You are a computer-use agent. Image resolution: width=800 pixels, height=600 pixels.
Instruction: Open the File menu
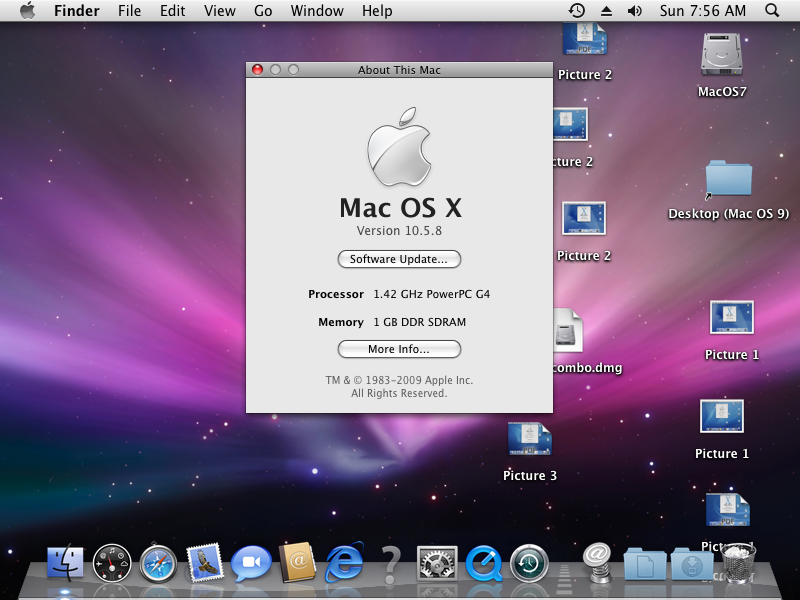129,11
